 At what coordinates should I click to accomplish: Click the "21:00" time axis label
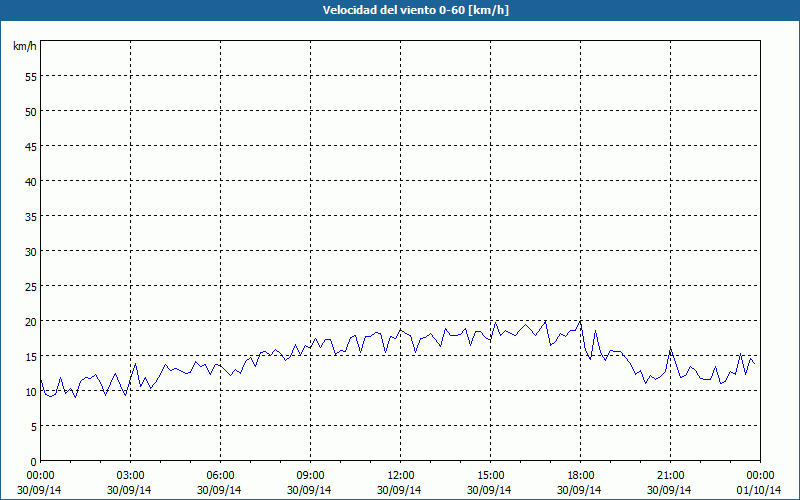point(670,476)
